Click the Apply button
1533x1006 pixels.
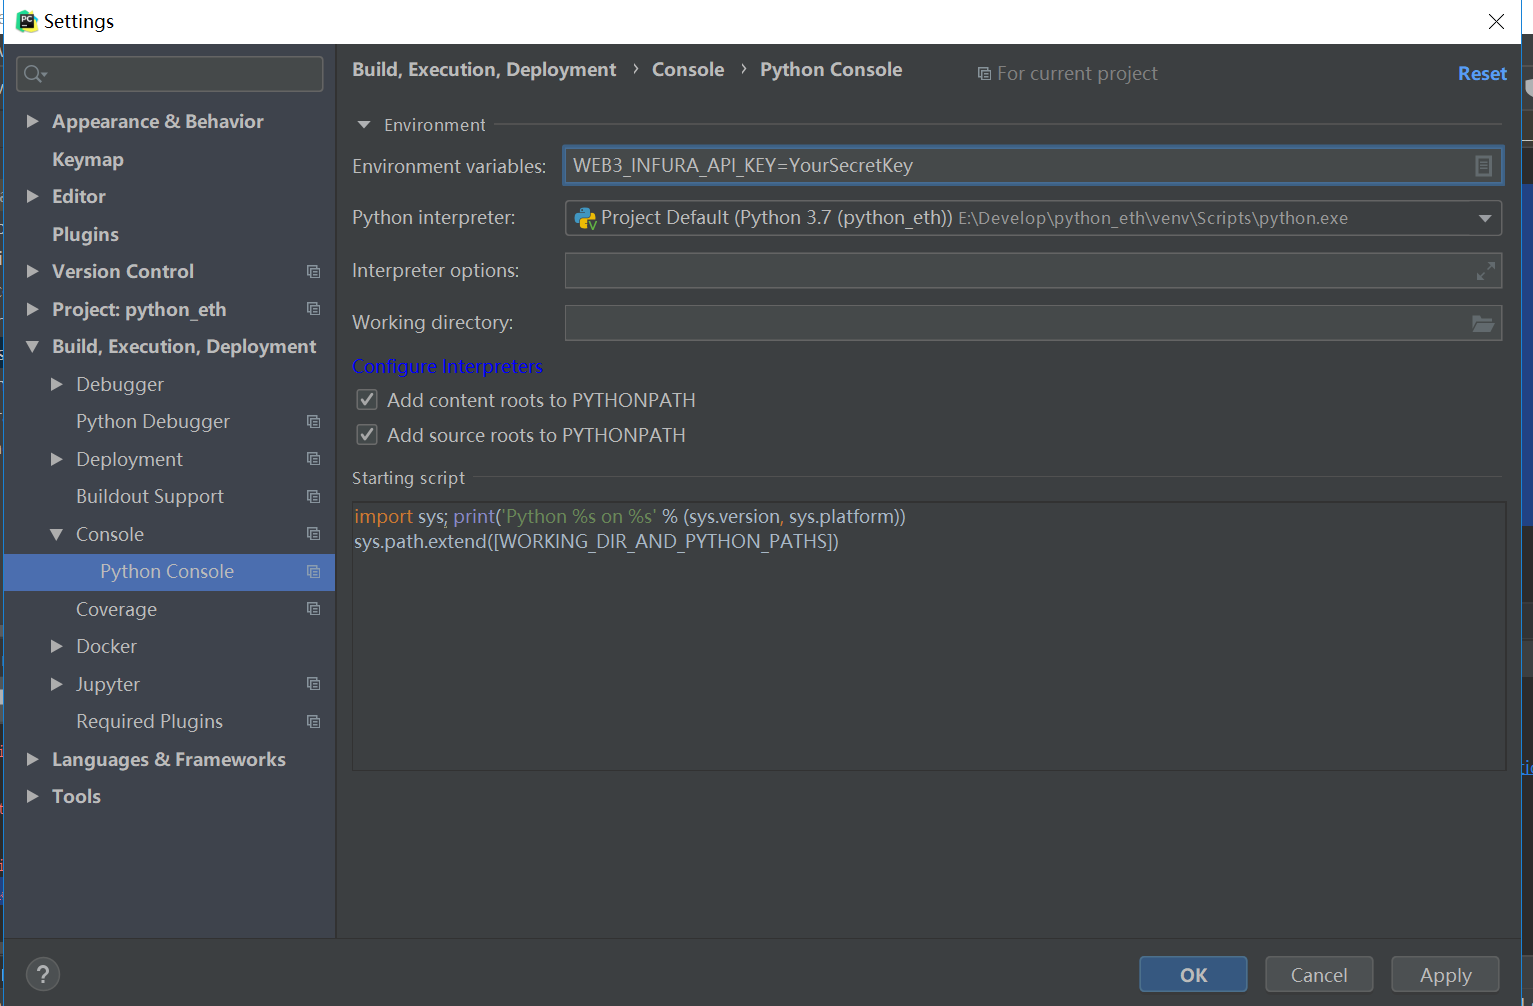pyautogui.click(x=1444, y=973)
